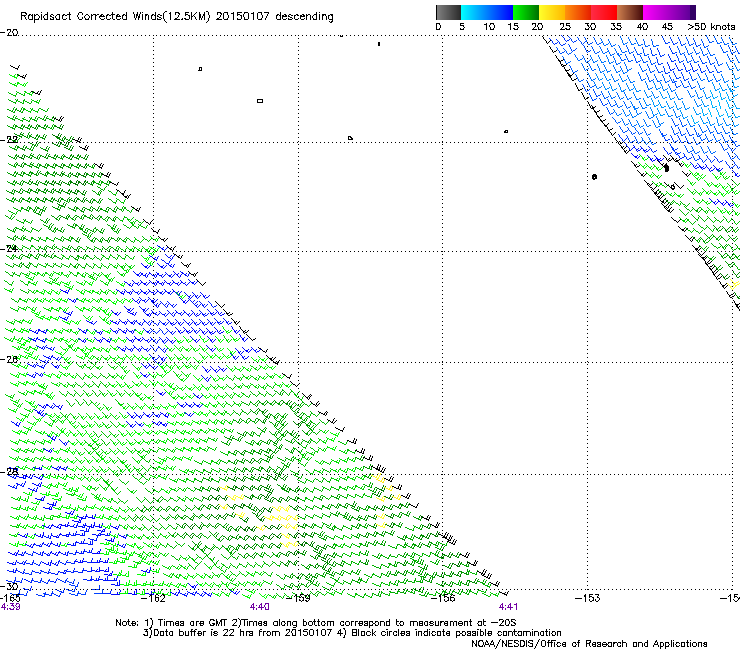740x650 pixels.
Task: Click the -26 latitude axis label
Action: coord(9,360)
